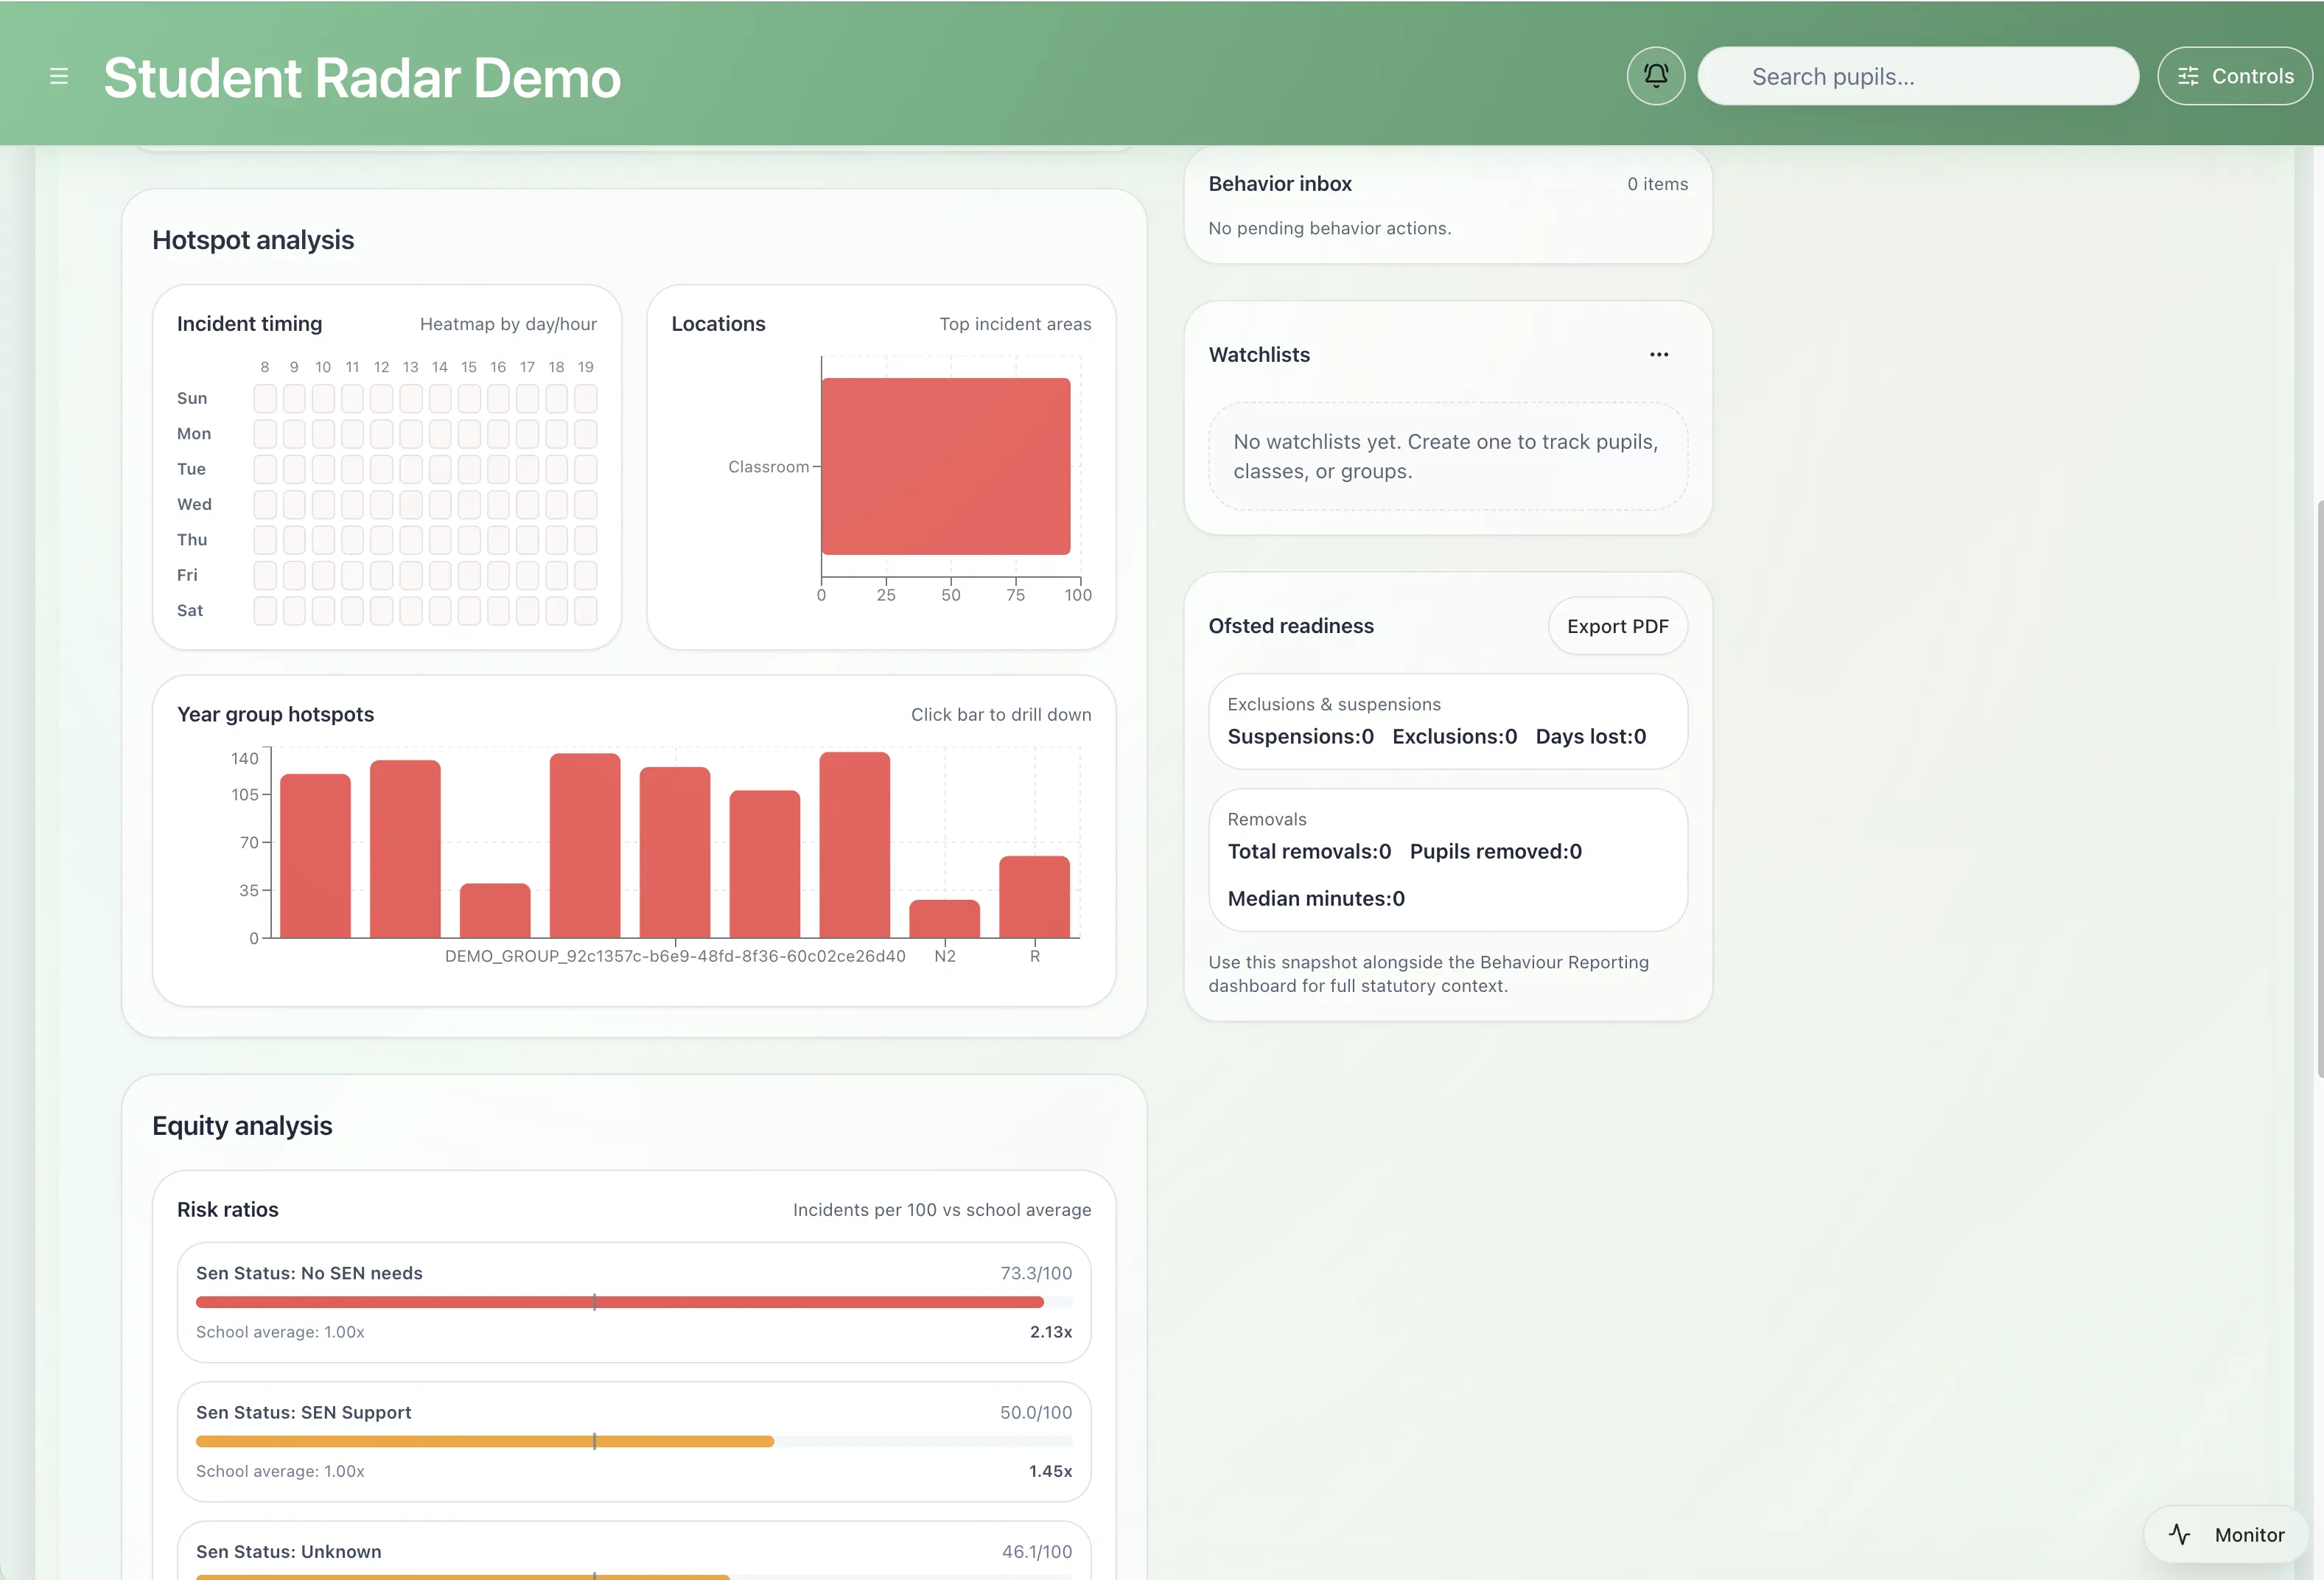Click the Monitor activity pulse icon
Image resolution: width=2324 pixels, height=1580 pixels.
click(2179, 1534)
